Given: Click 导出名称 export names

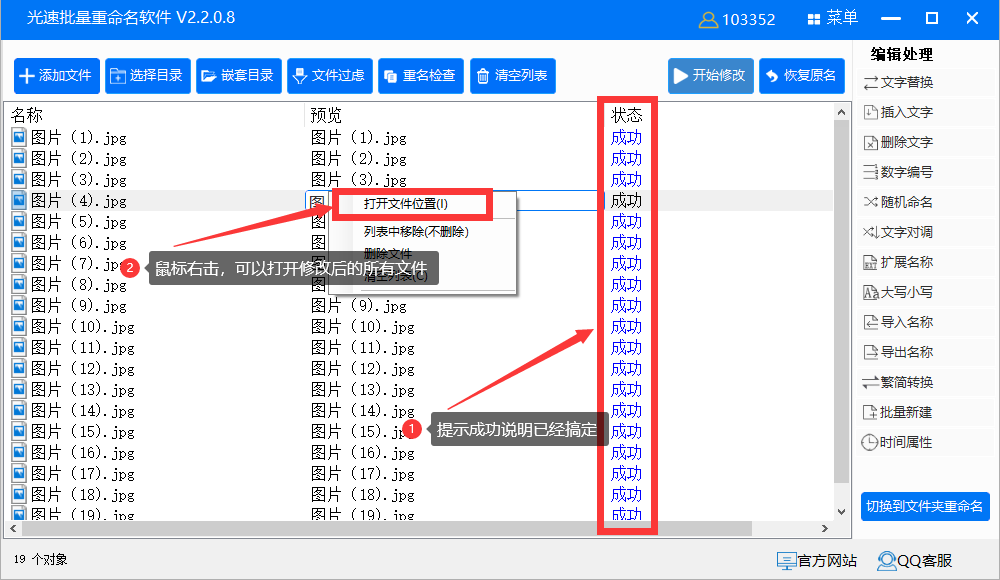Looking at the screenshot, I should tap(898, 352).
